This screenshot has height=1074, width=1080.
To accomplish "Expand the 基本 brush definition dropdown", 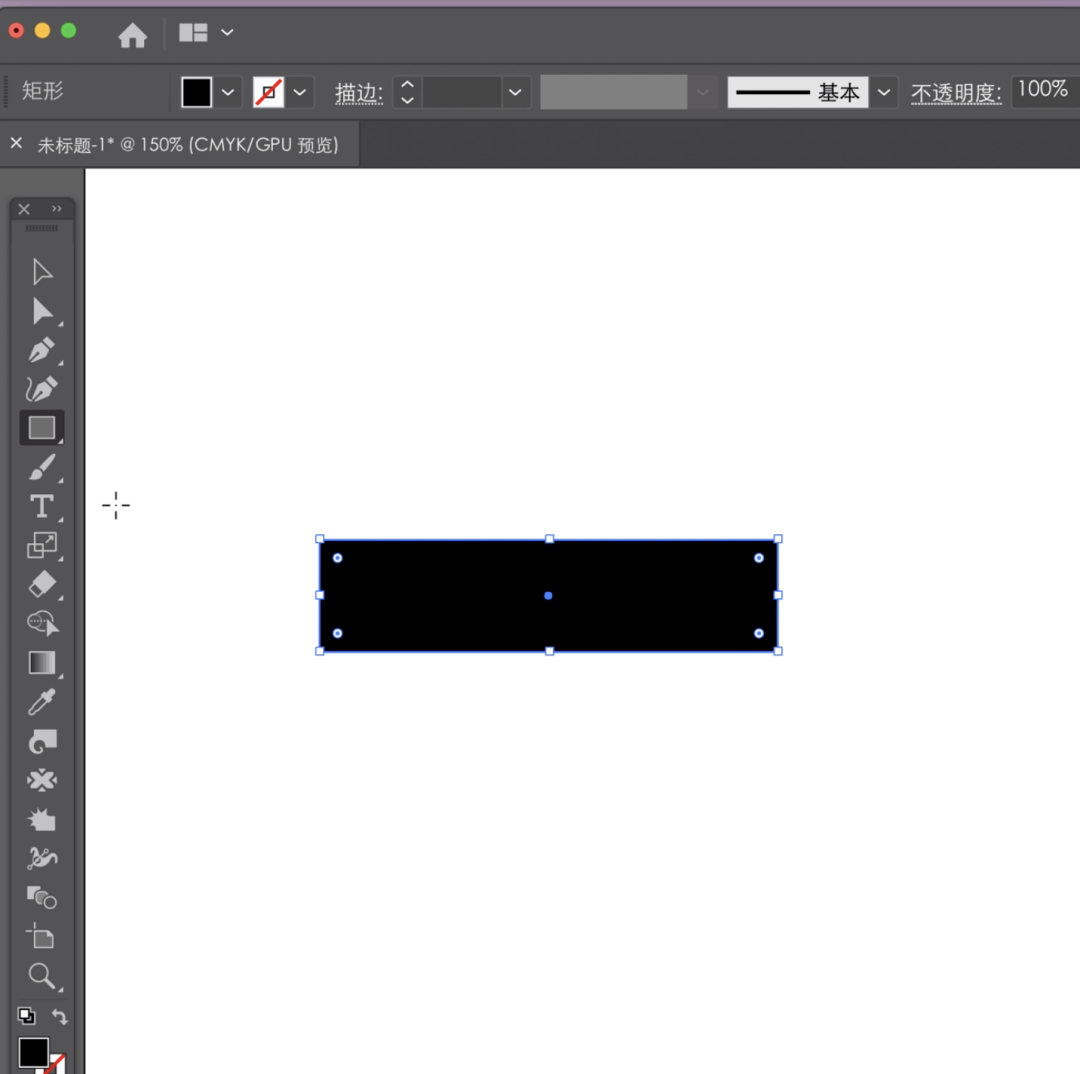I will [x=883, y=93].
